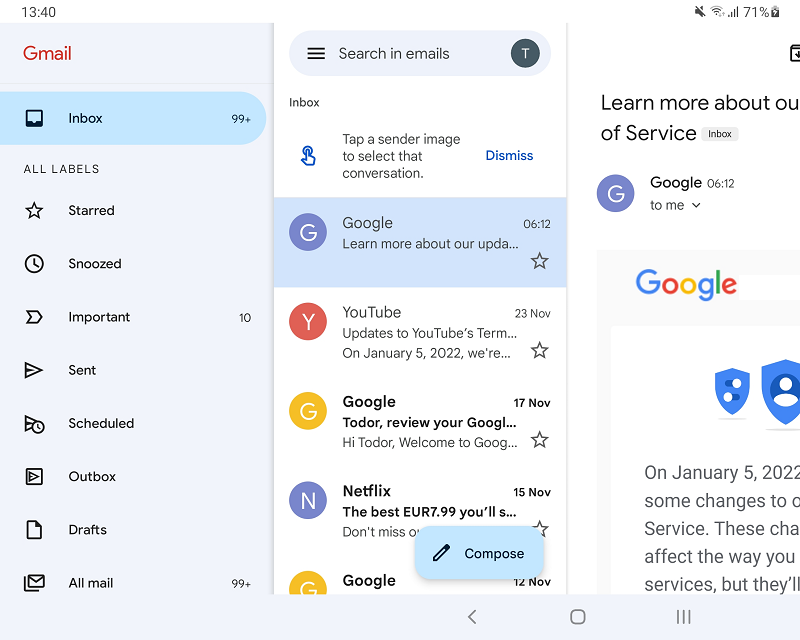800x640 pixels.
Task: Open the hamburger menu in search bar
Action: (x=316, y=54)
